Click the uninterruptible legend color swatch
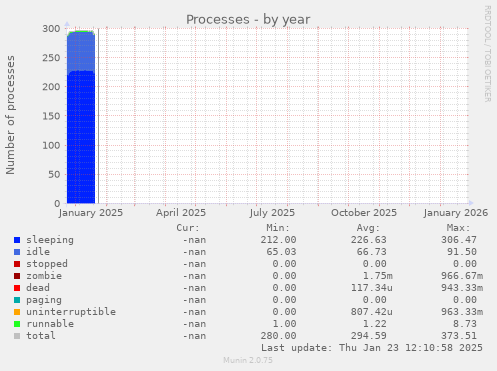Image resolution: width=497 pixels, height=371 pixels. click(x=17, y=312)
